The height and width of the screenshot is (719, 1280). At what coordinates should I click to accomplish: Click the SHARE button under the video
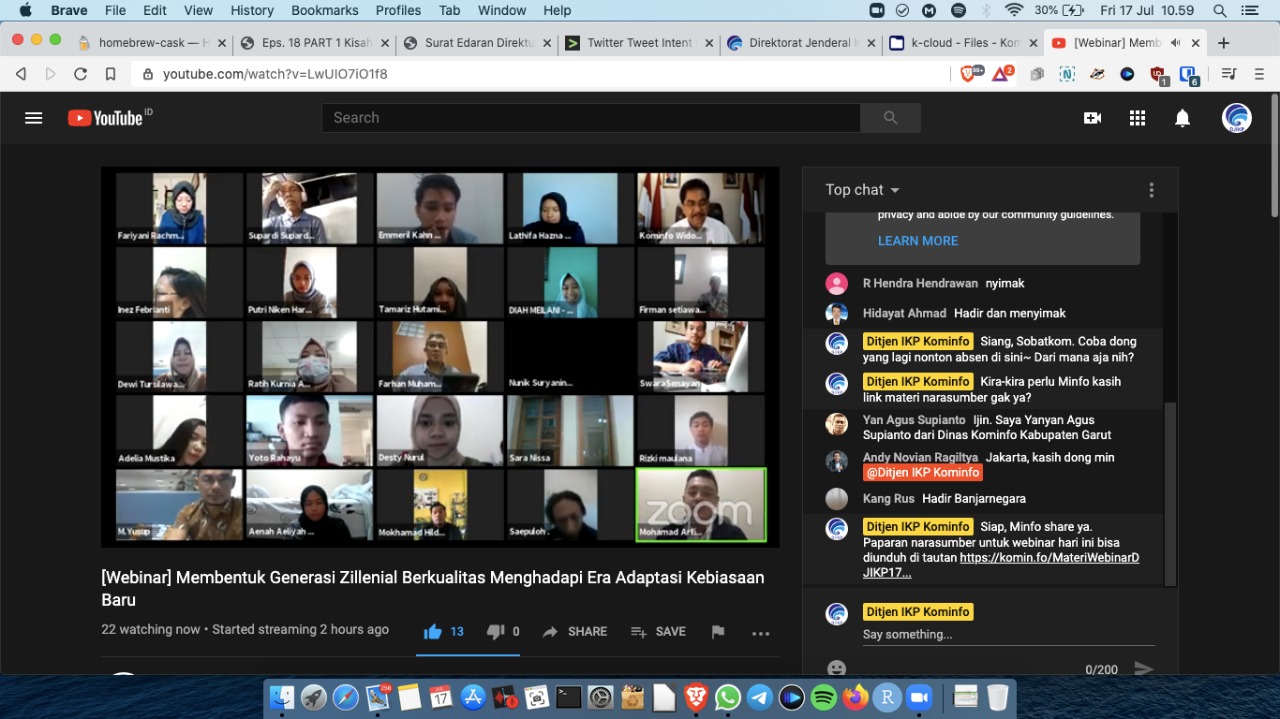[575, 631]
